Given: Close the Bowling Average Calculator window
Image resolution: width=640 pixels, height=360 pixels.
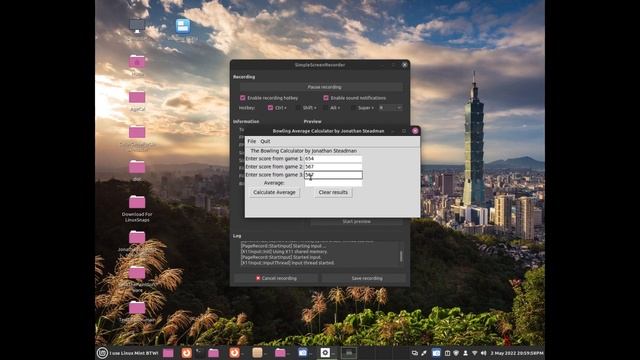Looking at the screenshot, I should pos(415,131).
